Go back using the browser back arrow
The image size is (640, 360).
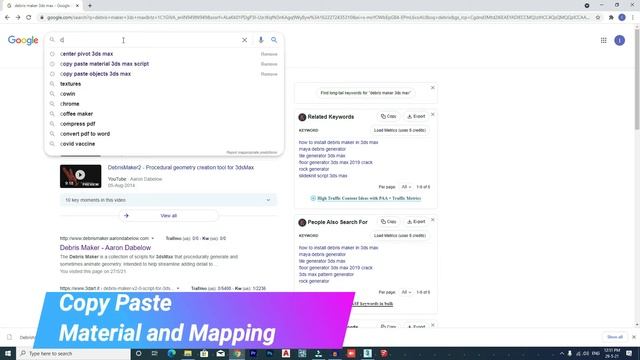tap(7, 18)
